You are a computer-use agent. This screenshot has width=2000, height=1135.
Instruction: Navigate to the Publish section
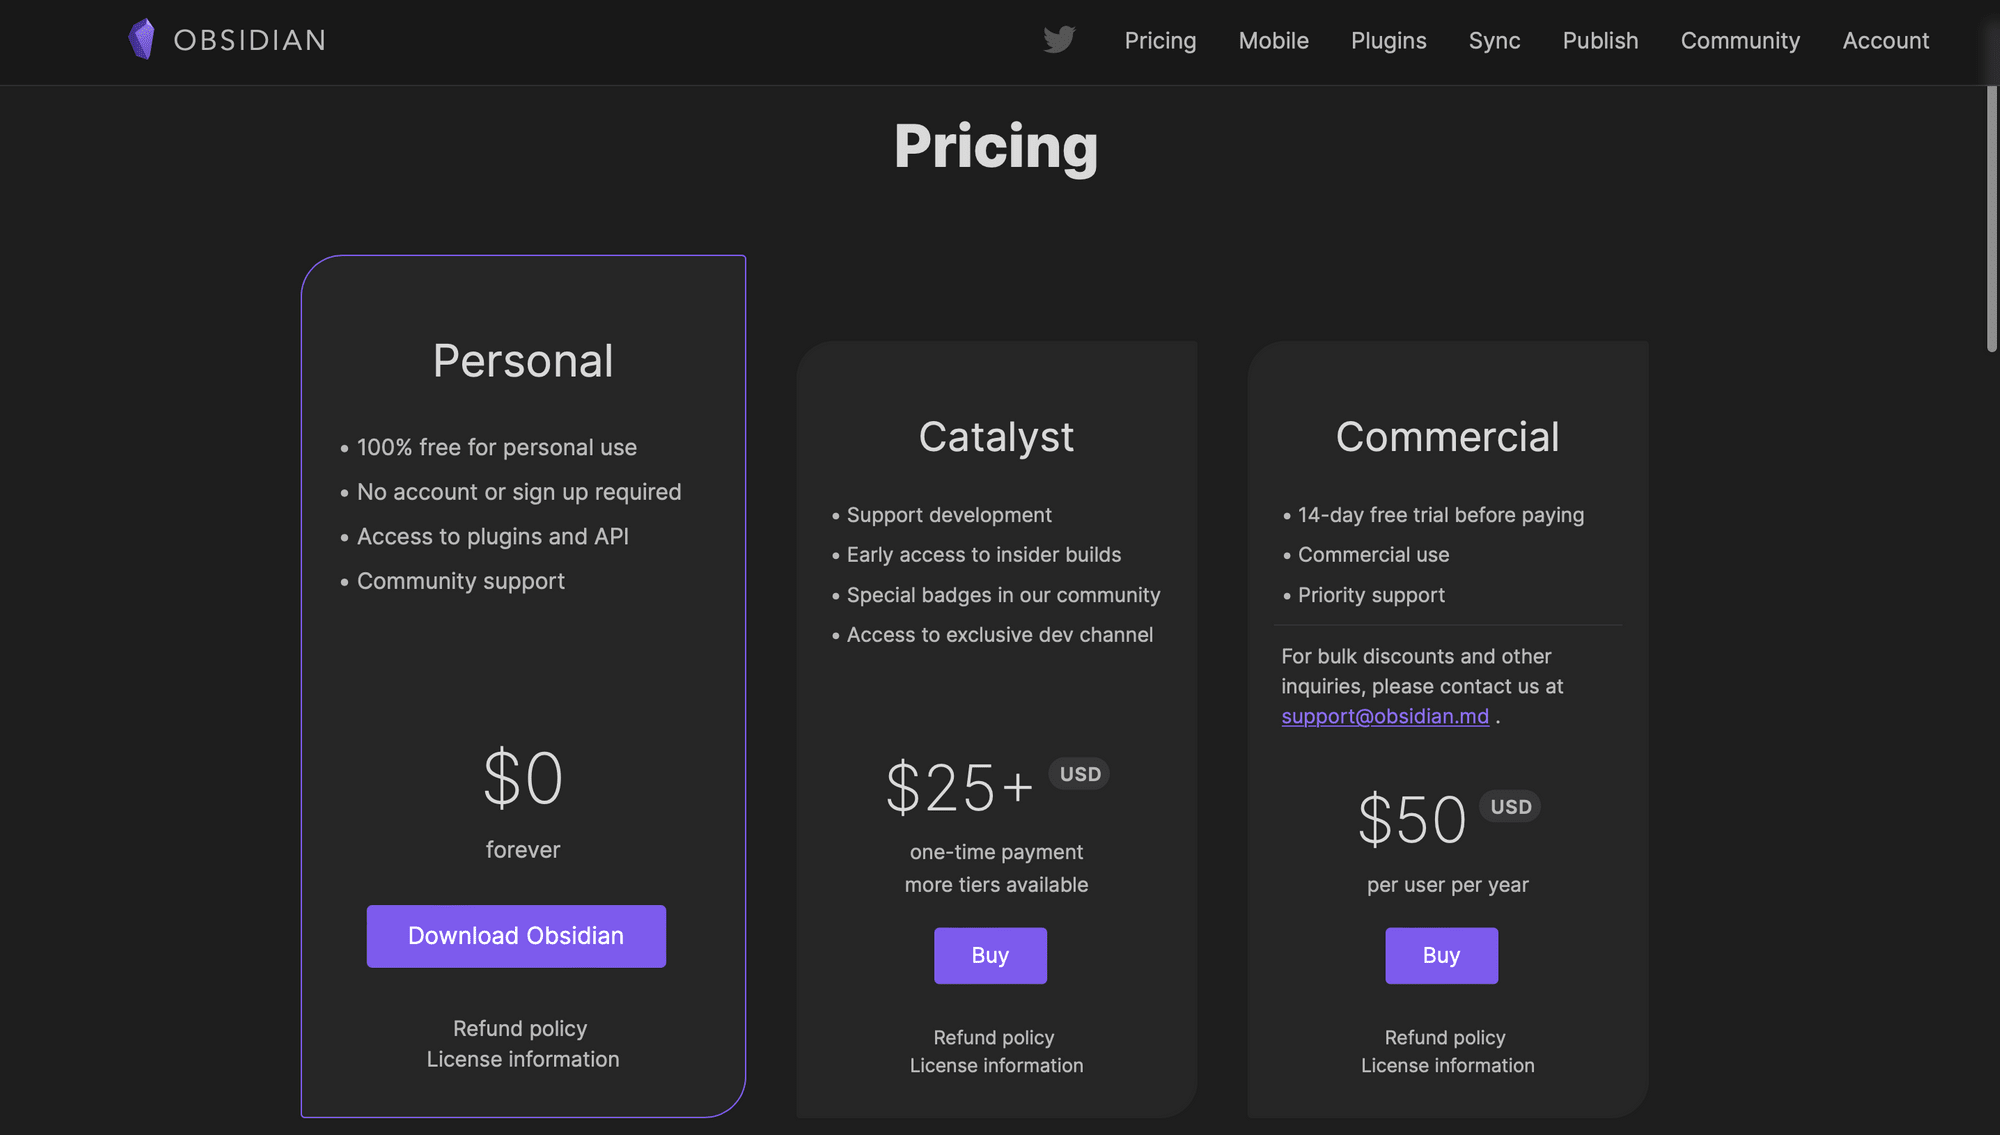click(x=1600, y=40)
